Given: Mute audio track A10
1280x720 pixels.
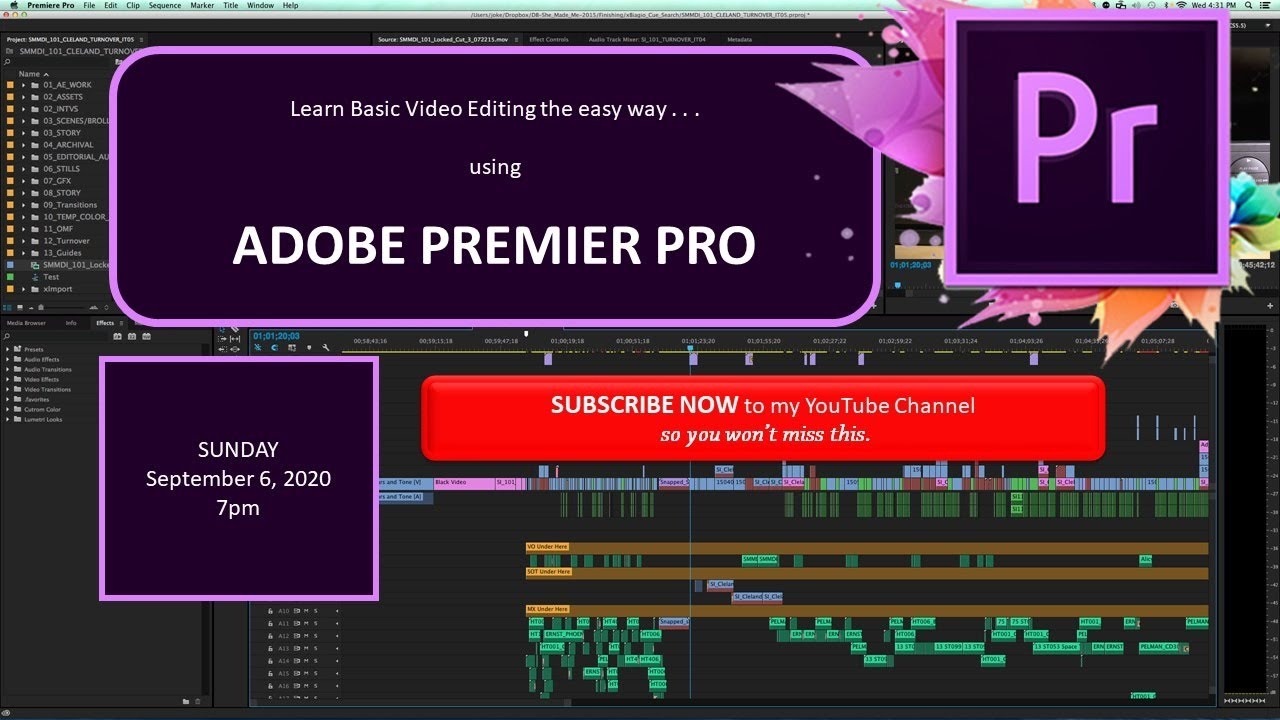Looking at the screenshot, I should click(306, 611).
